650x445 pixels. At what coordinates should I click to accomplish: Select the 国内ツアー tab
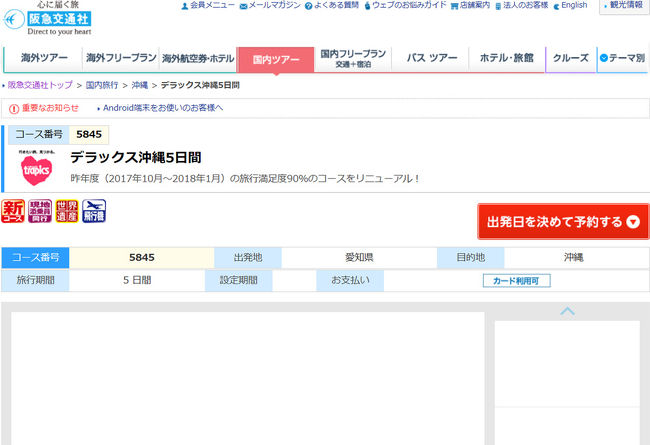coord(276,60)
